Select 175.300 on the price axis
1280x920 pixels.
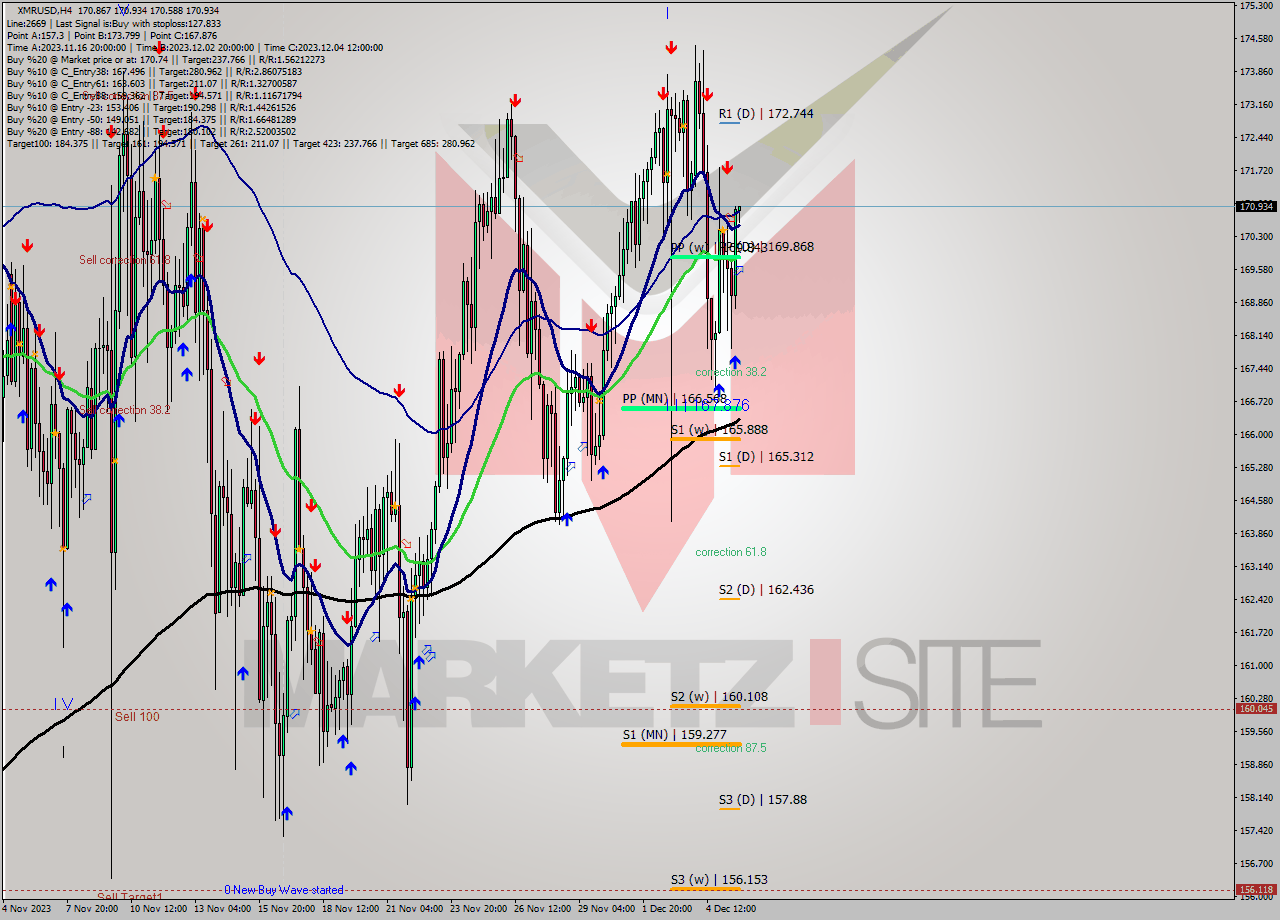pyautogui.click(x=1256, y=6)
